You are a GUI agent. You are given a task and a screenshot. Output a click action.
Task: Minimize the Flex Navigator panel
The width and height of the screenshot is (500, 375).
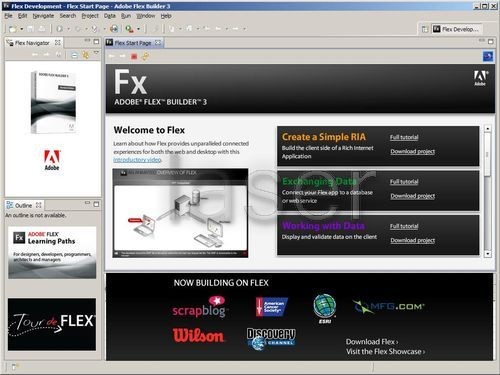pos(87,41)
